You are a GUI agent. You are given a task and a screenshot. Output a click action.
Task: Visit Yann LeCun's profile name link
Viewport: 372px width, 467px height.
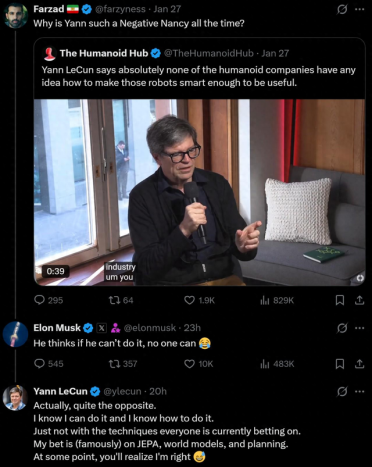pyautogui.click(x=60, y=391)
